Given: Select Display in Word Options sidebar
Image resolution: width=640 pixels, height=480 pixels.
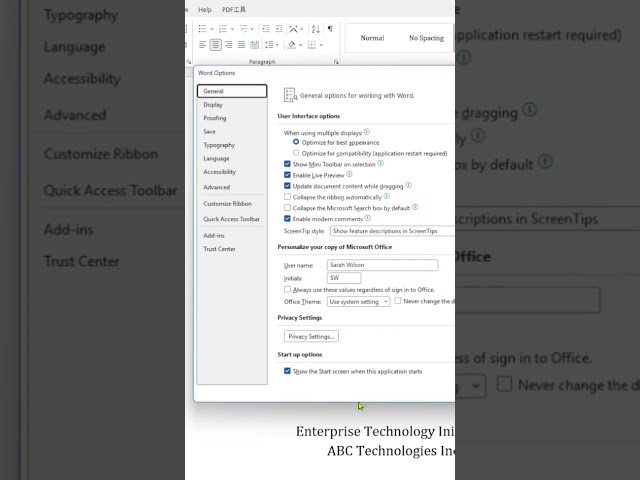Looking at the screenshot, I should [232, 105].
